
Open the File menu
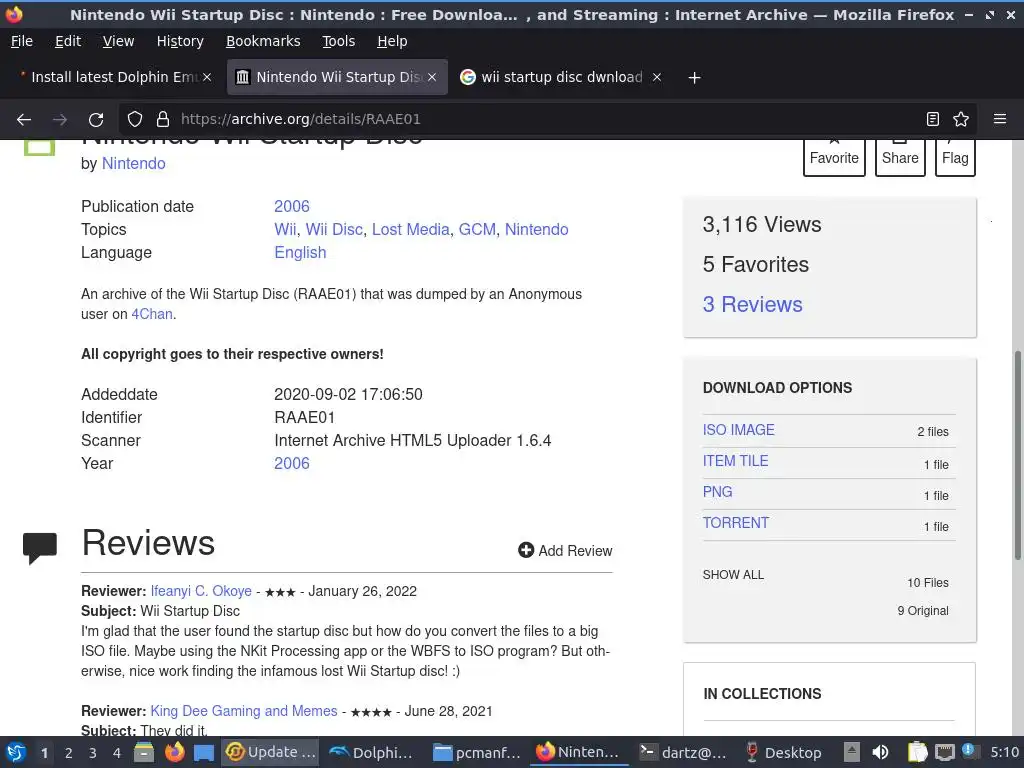coord(22,41)
